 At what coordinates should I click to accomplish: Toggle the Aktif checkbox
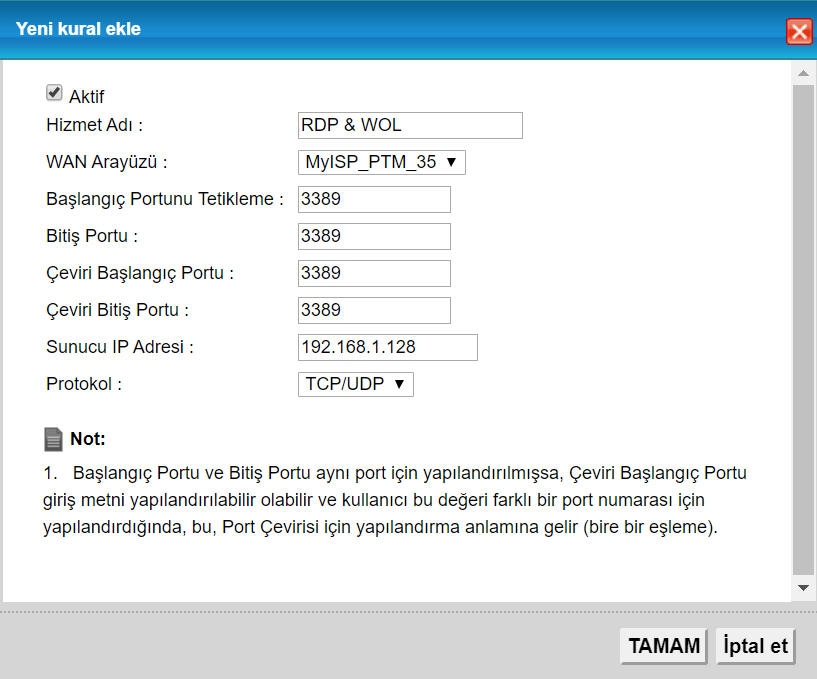[x=54, y=93]
